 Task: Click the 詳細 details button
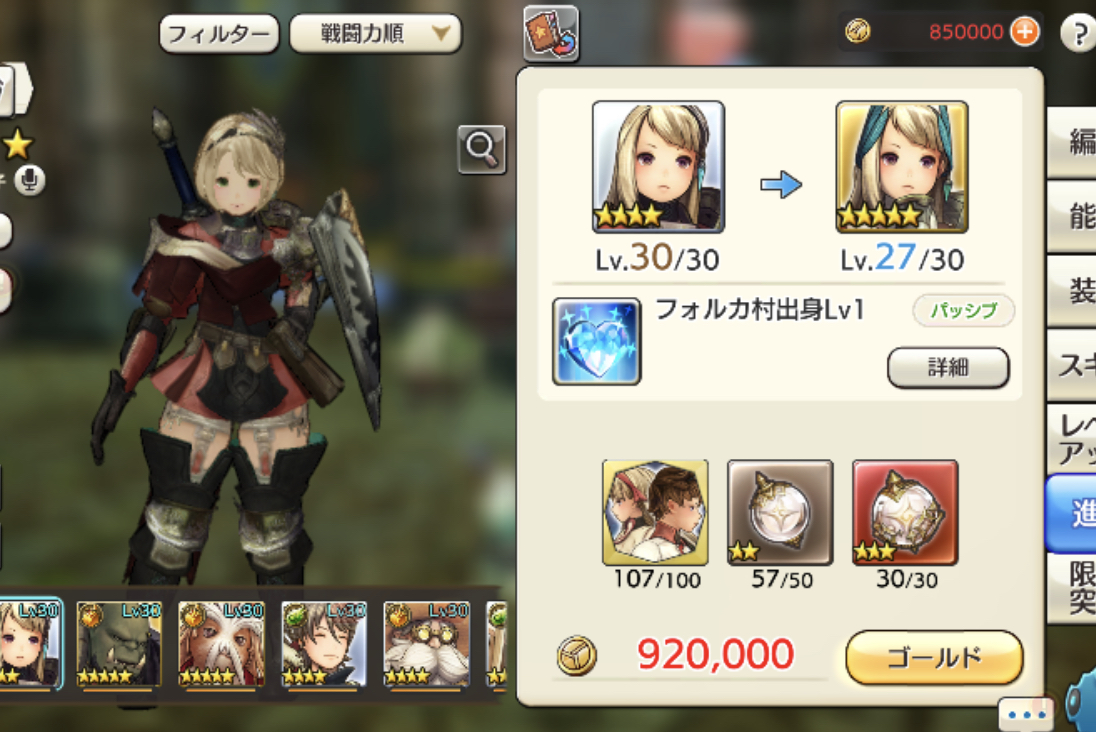point(948,367)
